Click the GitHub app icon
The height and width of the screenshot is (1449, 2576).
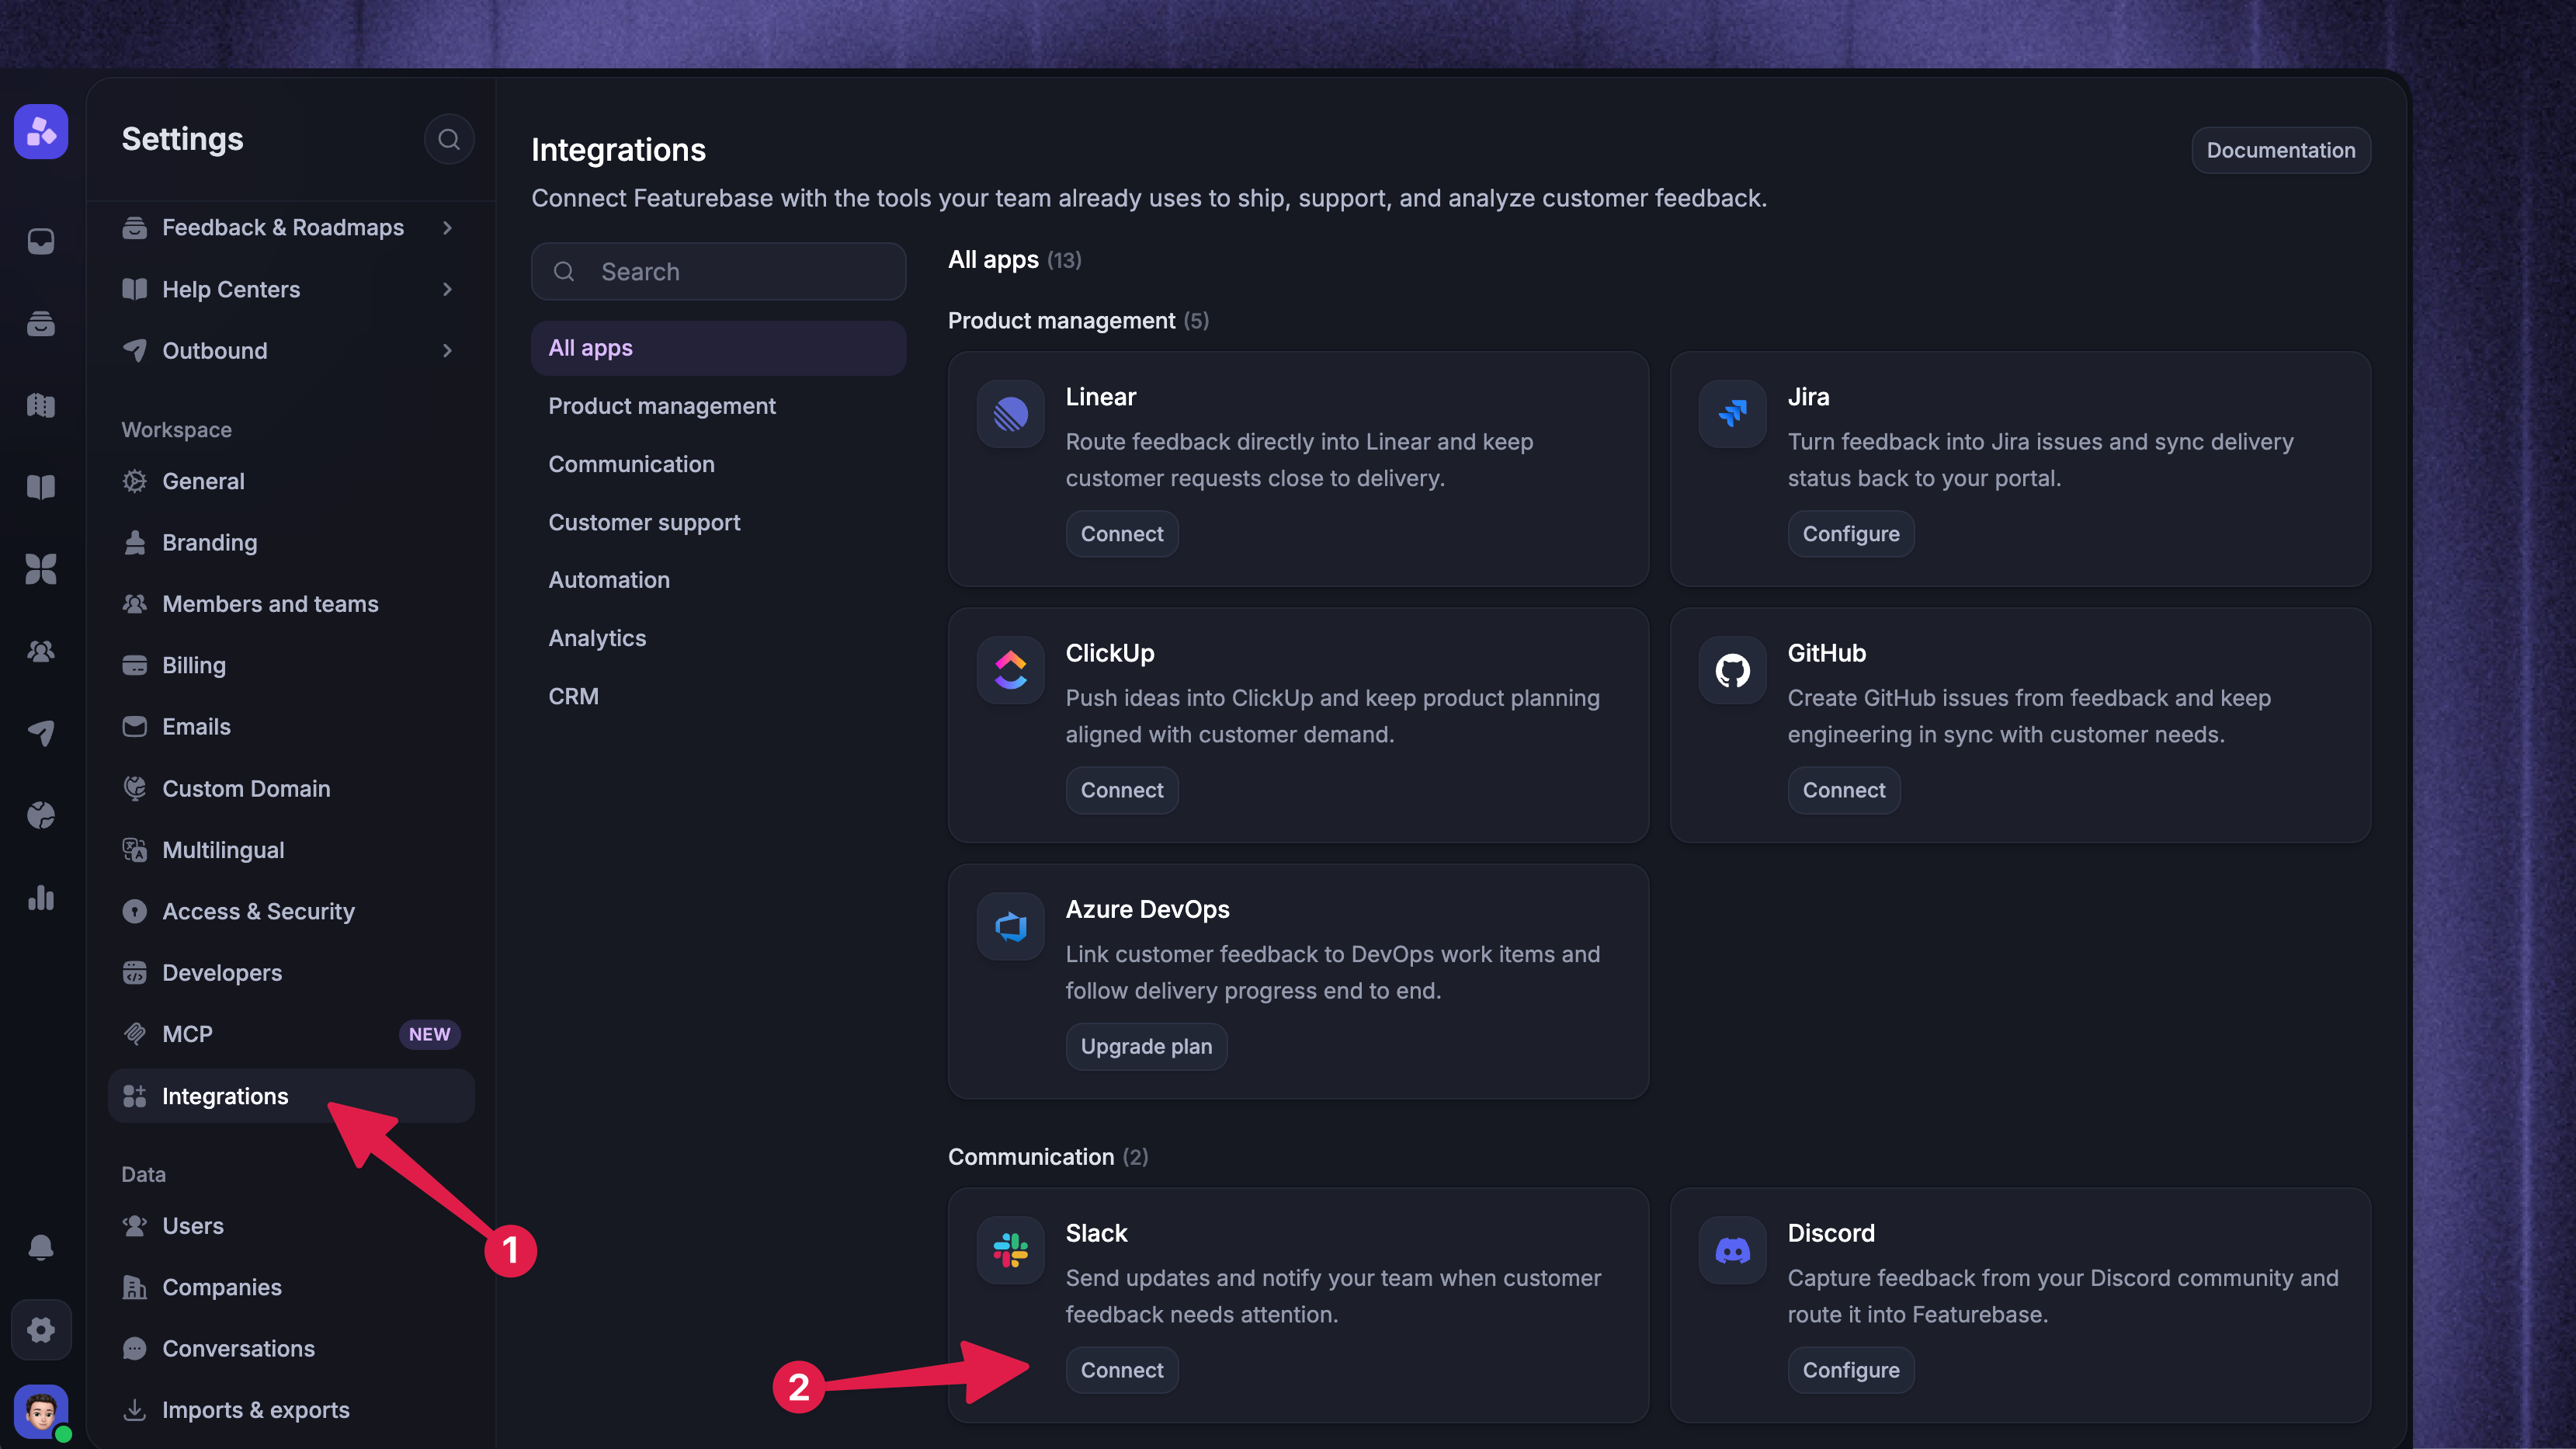(x=1733, y=670)
